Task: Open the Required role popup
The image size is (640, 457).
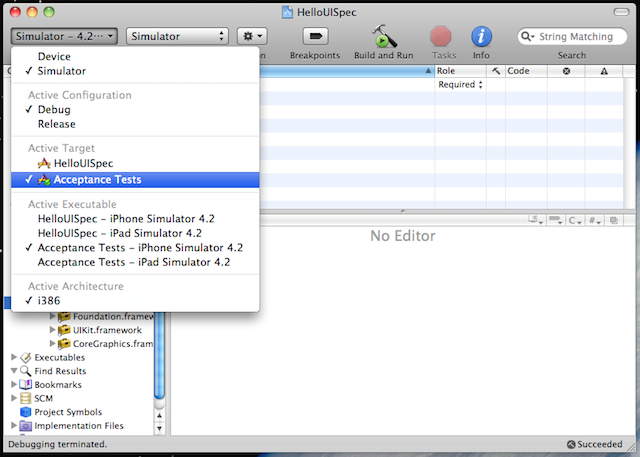Action: tap(460, 84)
